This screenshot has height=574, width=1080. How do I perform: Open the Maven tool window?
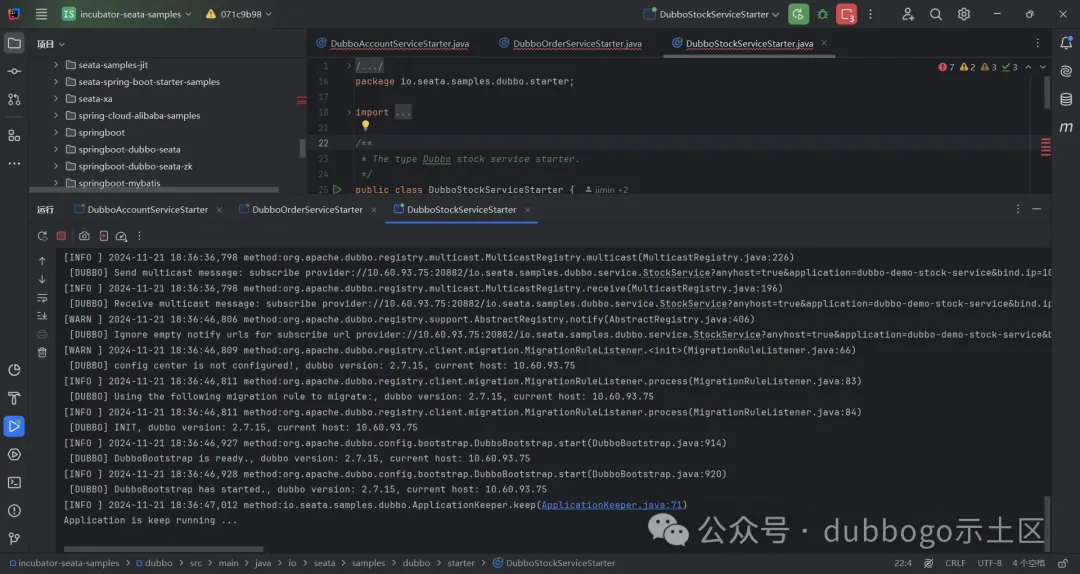1066,127
